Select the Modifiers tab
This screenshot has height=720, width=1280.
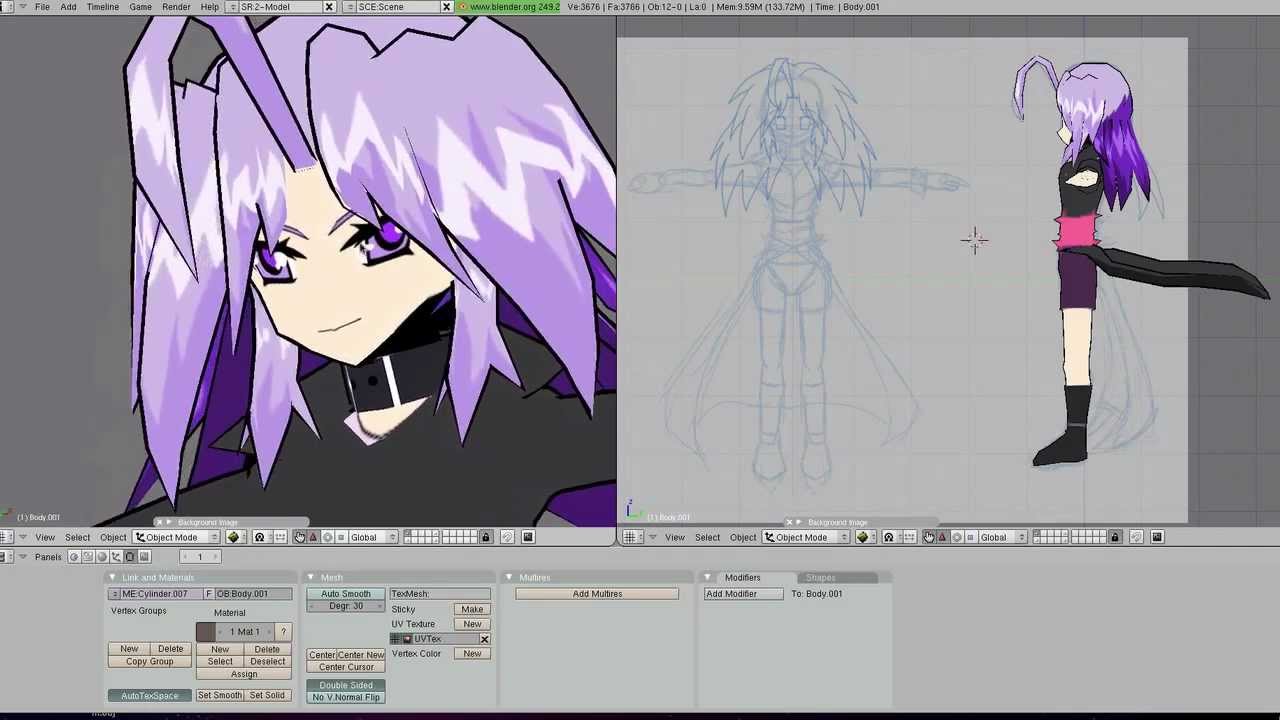click(742, 578)
